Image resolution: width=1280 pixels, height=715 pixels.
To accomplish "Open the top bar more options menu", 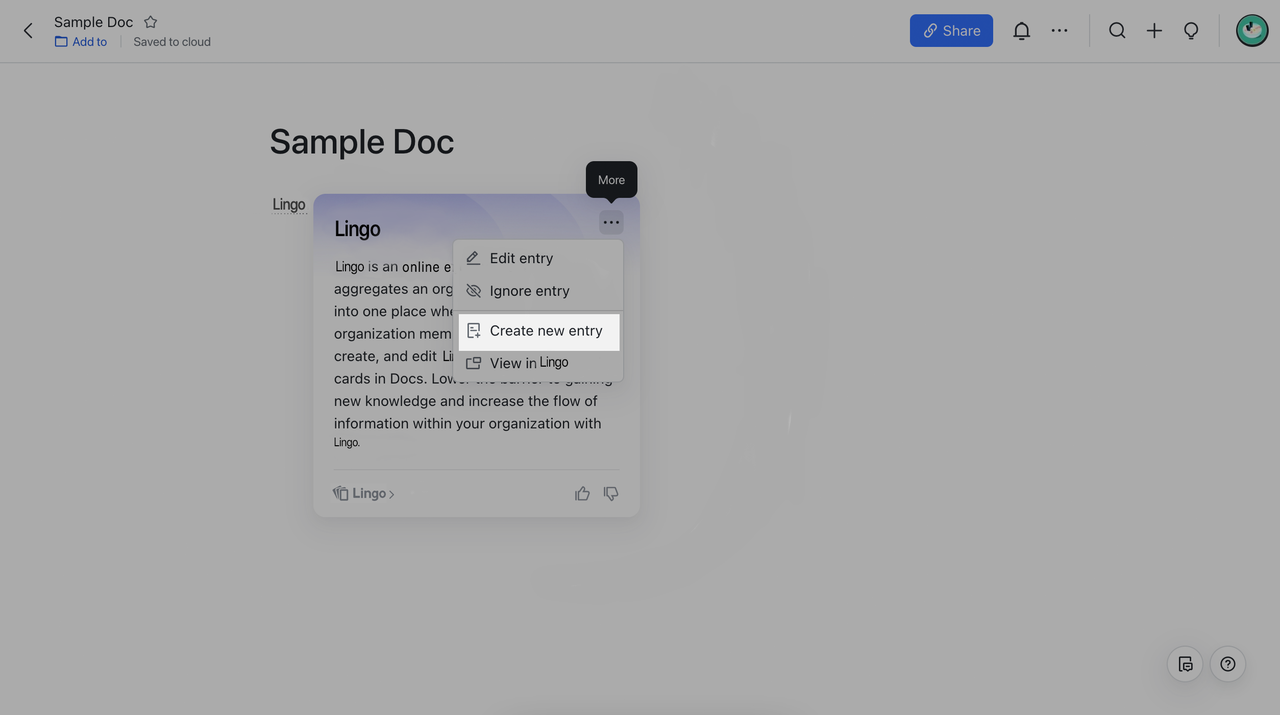I will point(1059,31).
